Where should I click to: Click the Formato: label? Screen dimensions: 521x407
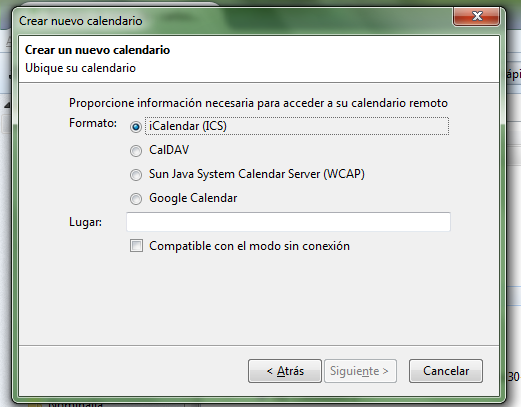pos(93,123)
